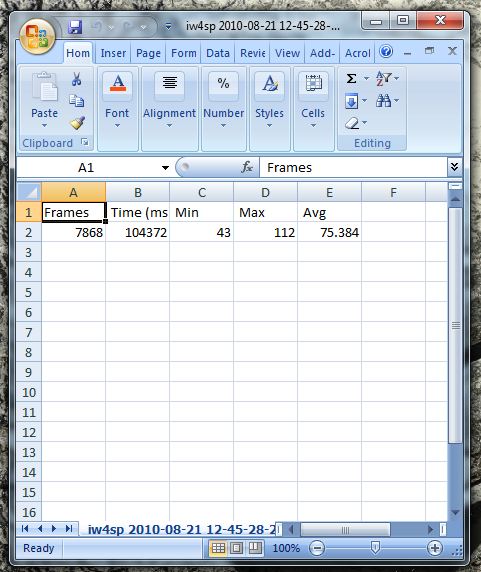Click the vertical scrollbar down arrow
The width and height of the screenshot is (481, 572).
[455, 513]
